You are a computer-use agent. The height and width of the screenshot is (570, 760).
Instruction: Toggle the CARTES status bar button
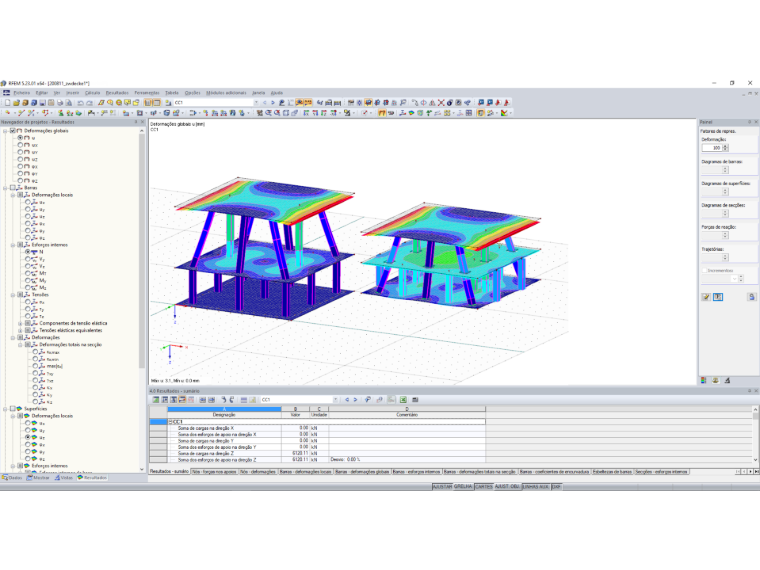[483, 487]
